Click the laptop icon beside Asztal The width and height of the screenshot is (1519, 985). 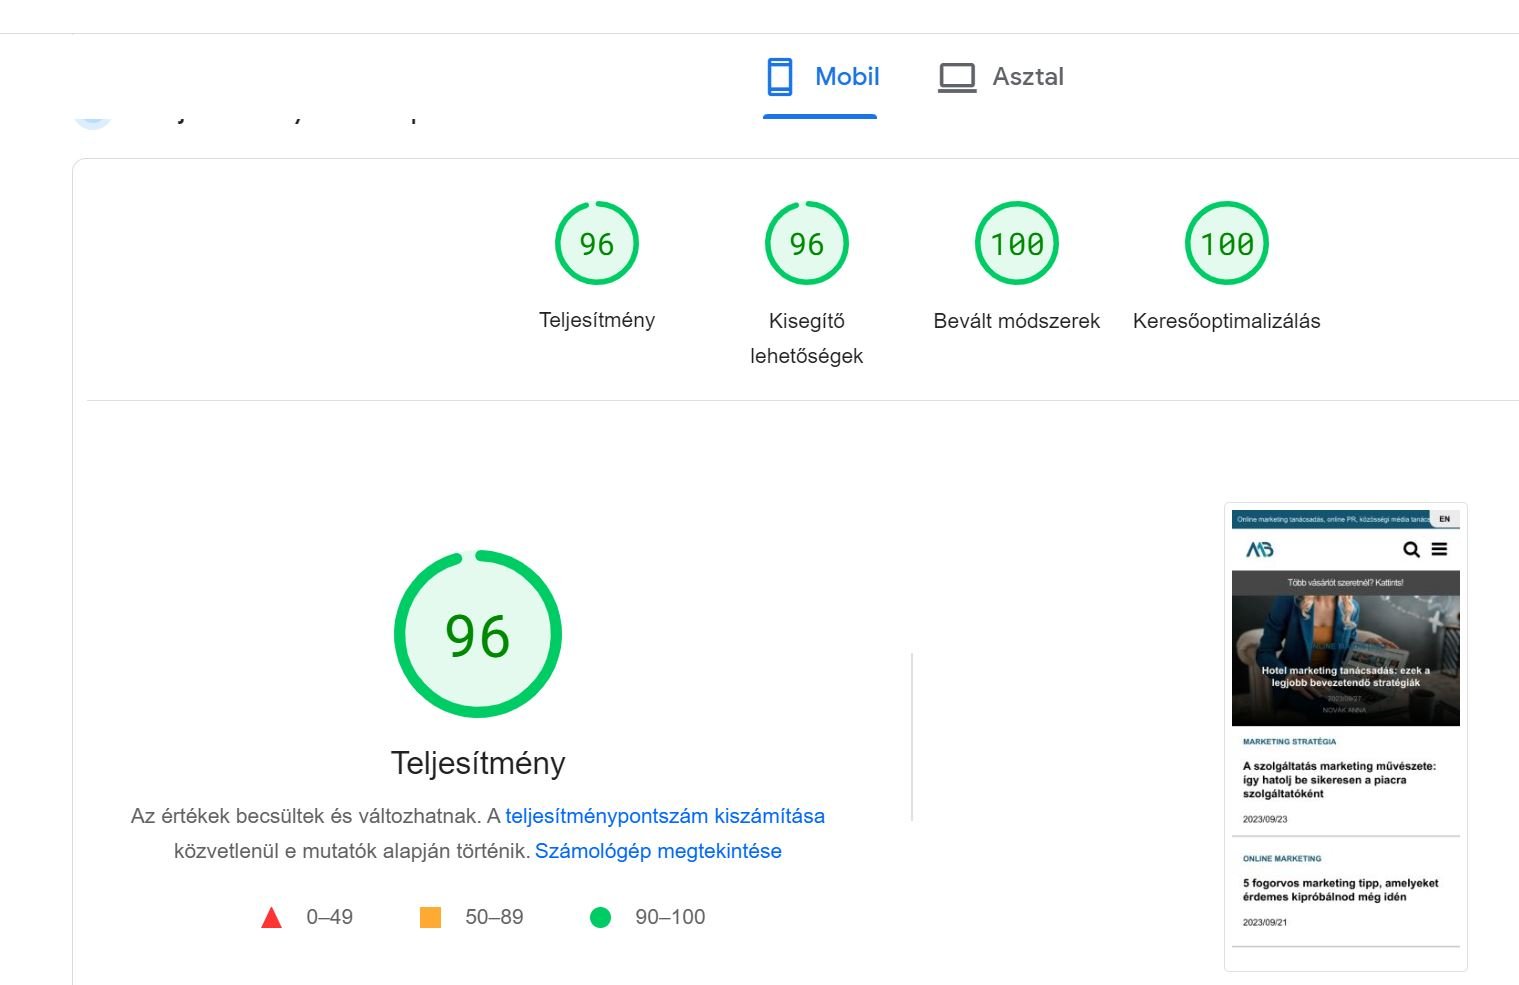coord(957,77)
